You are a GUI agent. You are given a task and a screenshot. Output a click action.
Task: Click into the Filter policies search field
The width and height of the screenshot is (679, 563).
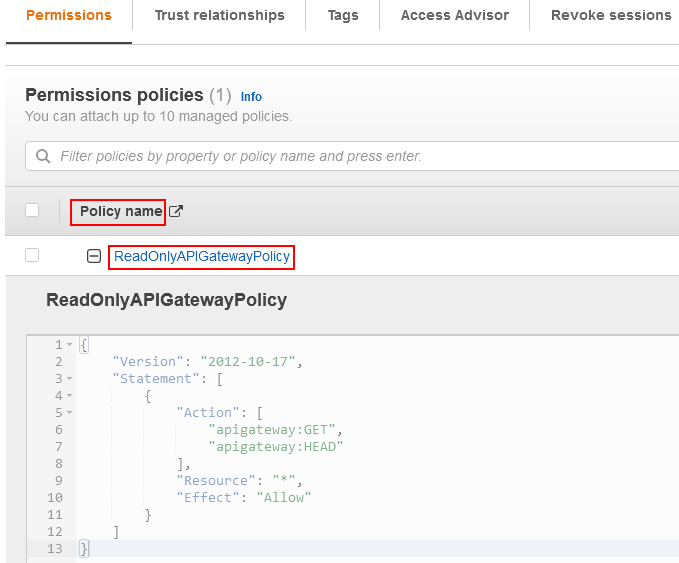[x=350, y=156]
